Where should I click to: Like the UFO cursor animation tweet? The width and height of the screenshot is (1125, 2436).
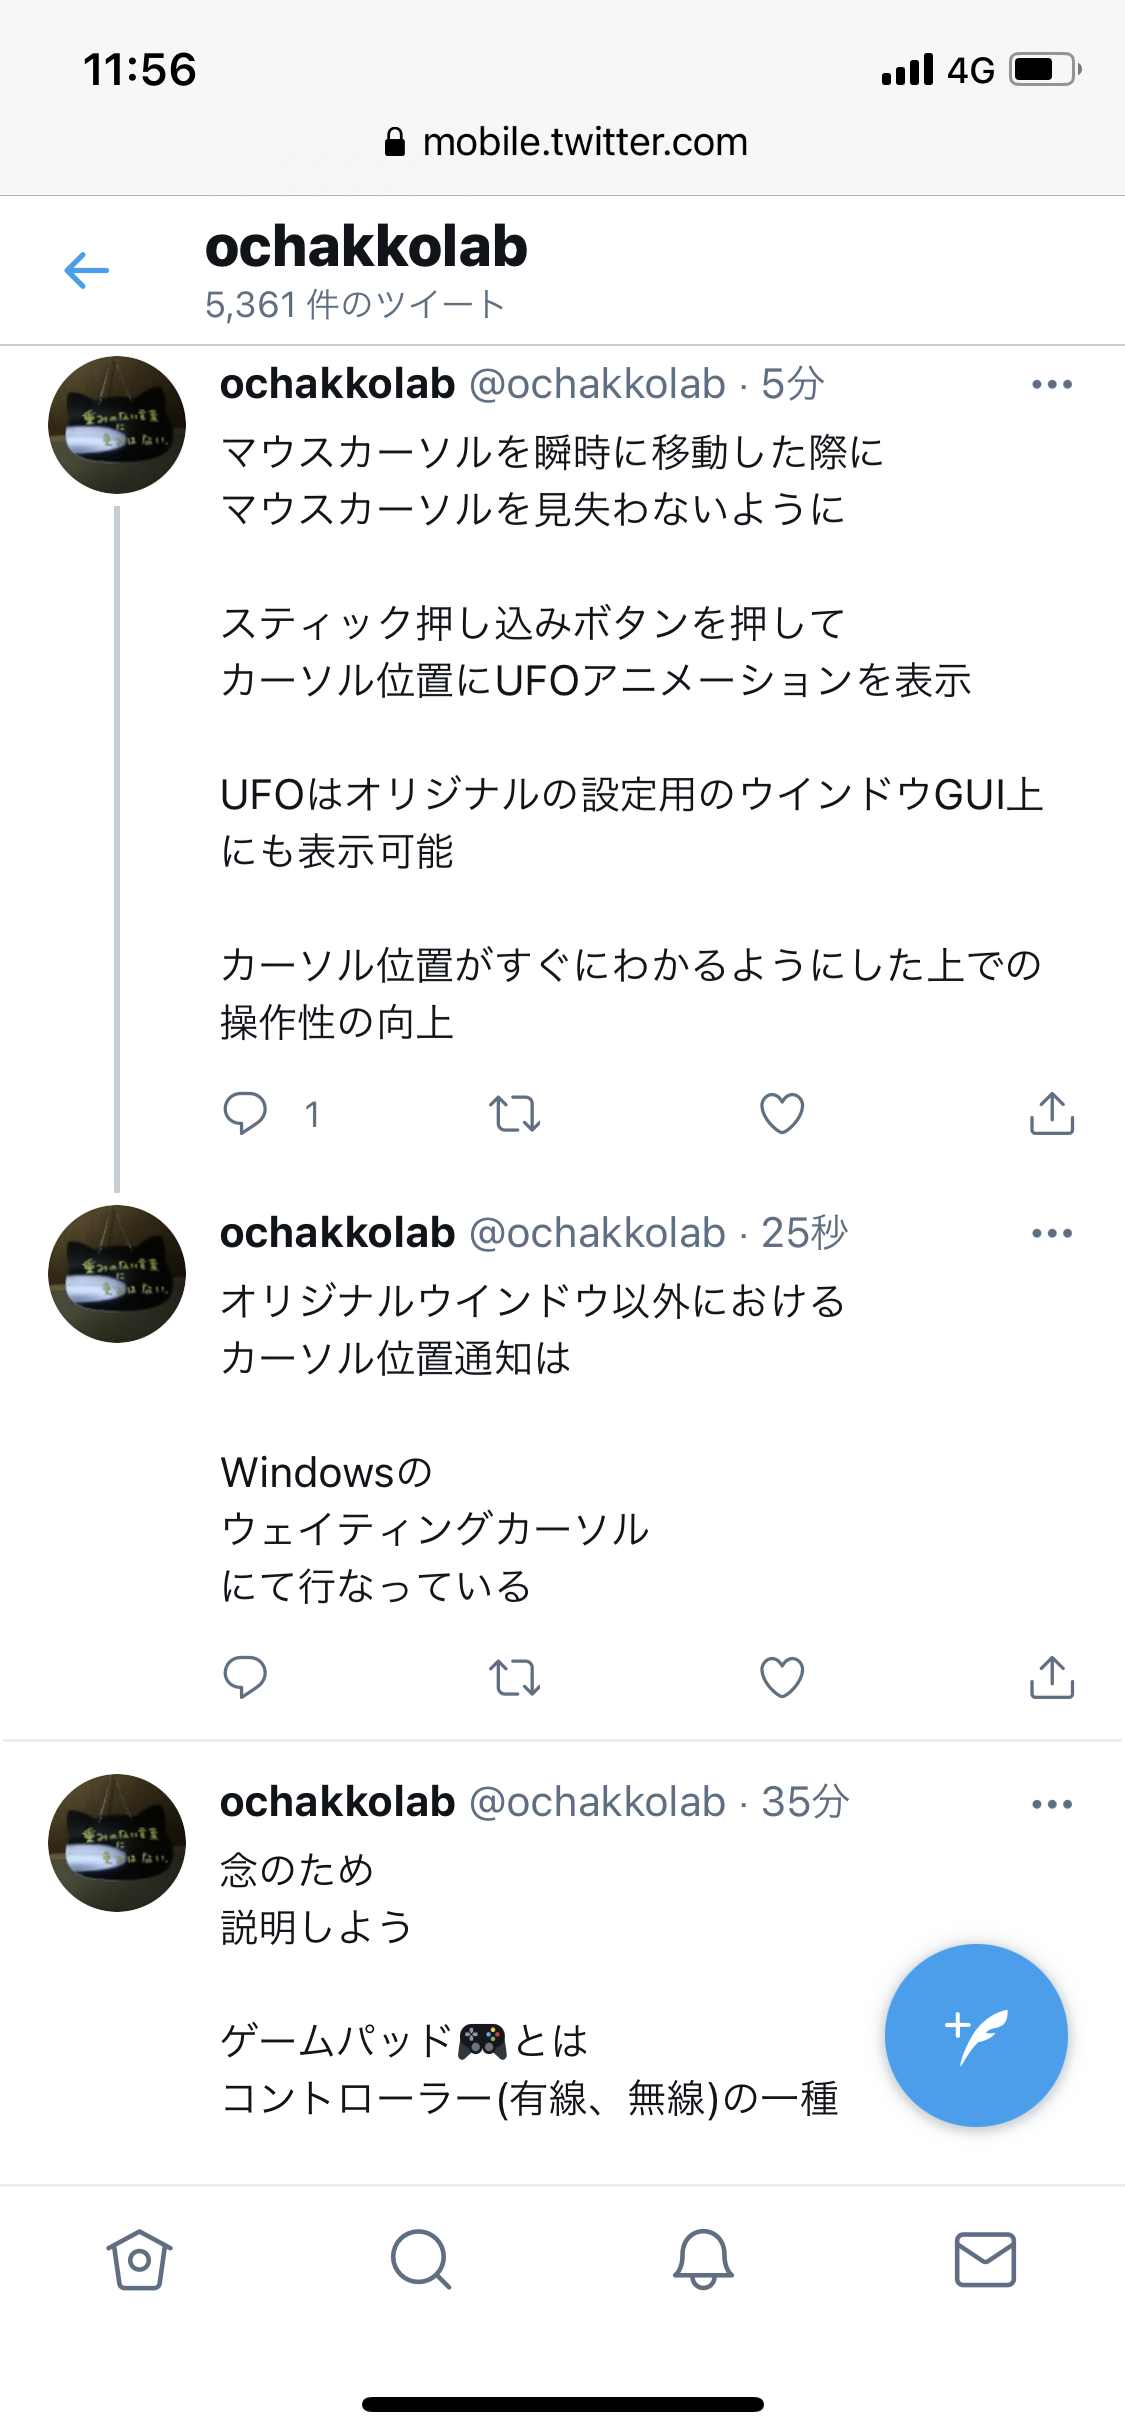[782, 1113]
